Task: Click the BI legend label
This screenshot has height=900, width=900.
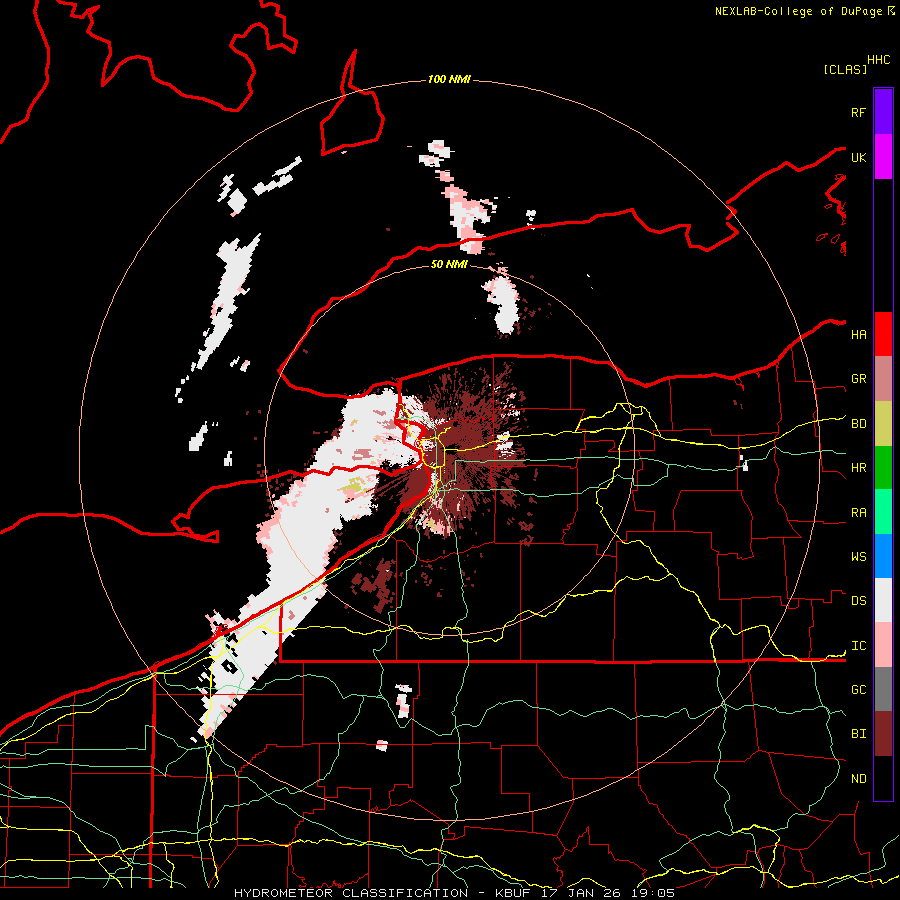Action: click(x=858, y=734)
